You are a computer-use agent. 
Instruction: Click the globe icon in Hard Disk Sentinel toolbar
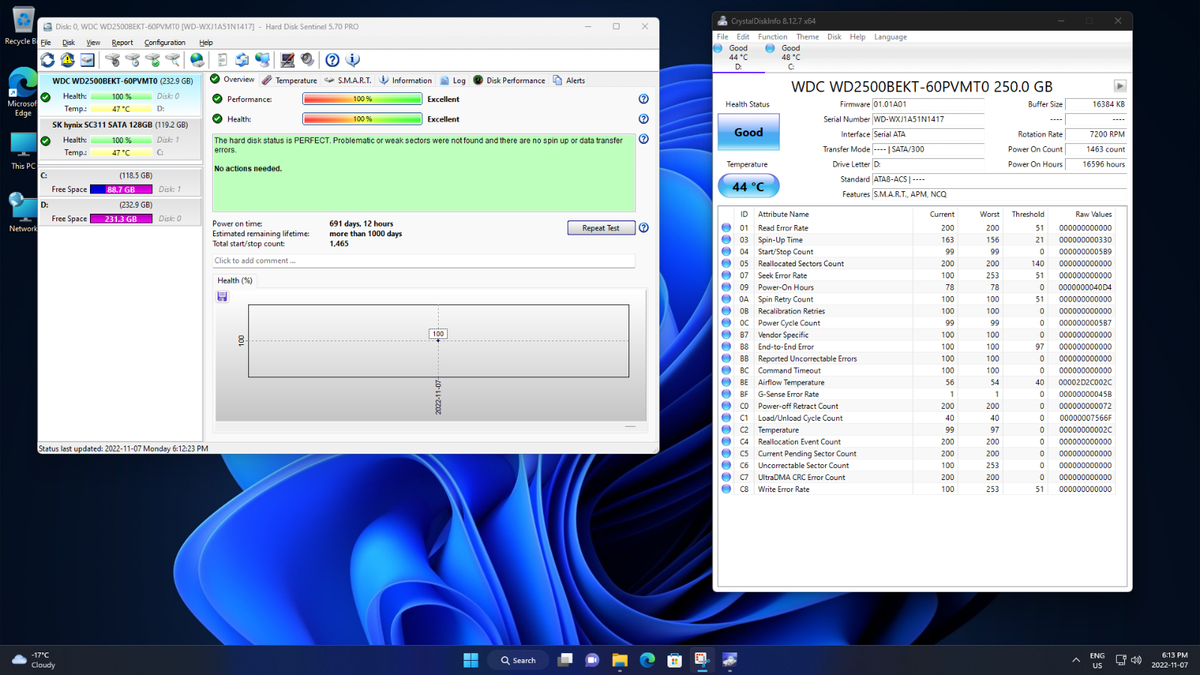click(196, 59)
